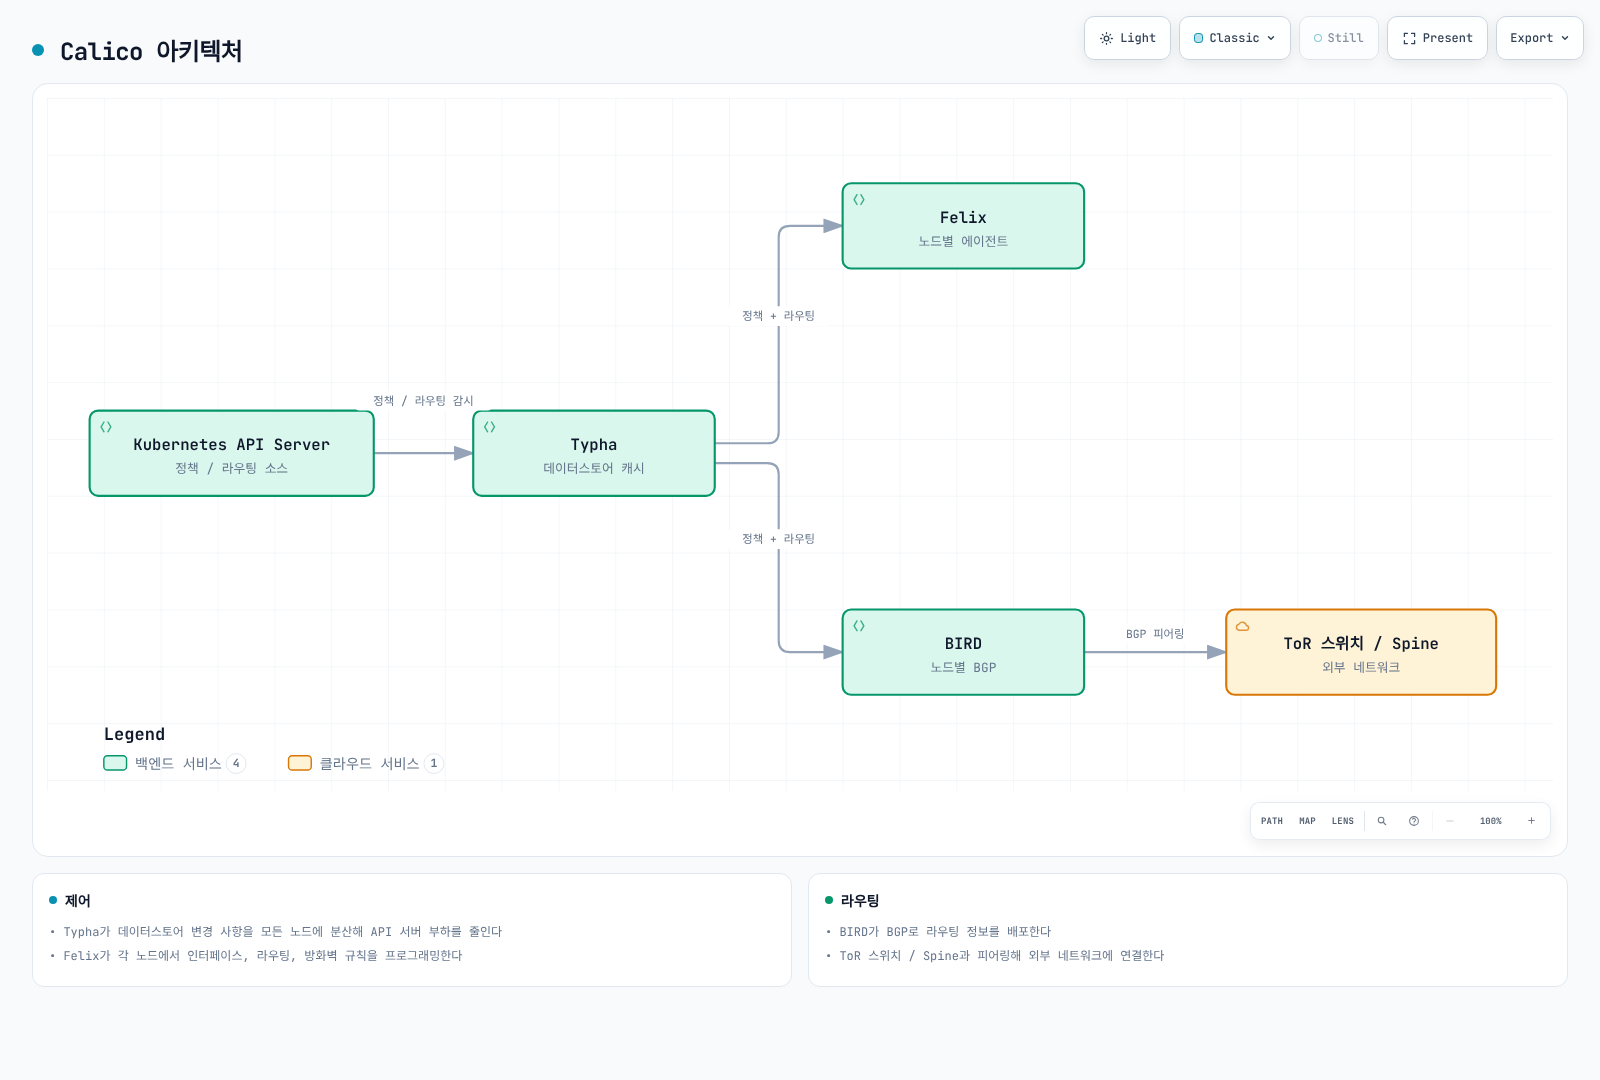Click the 정책 + 라우팅 label toward Felix
Image resolution: width=1600 pixels, height=1080 pixels.
click(x=778, y=315)
